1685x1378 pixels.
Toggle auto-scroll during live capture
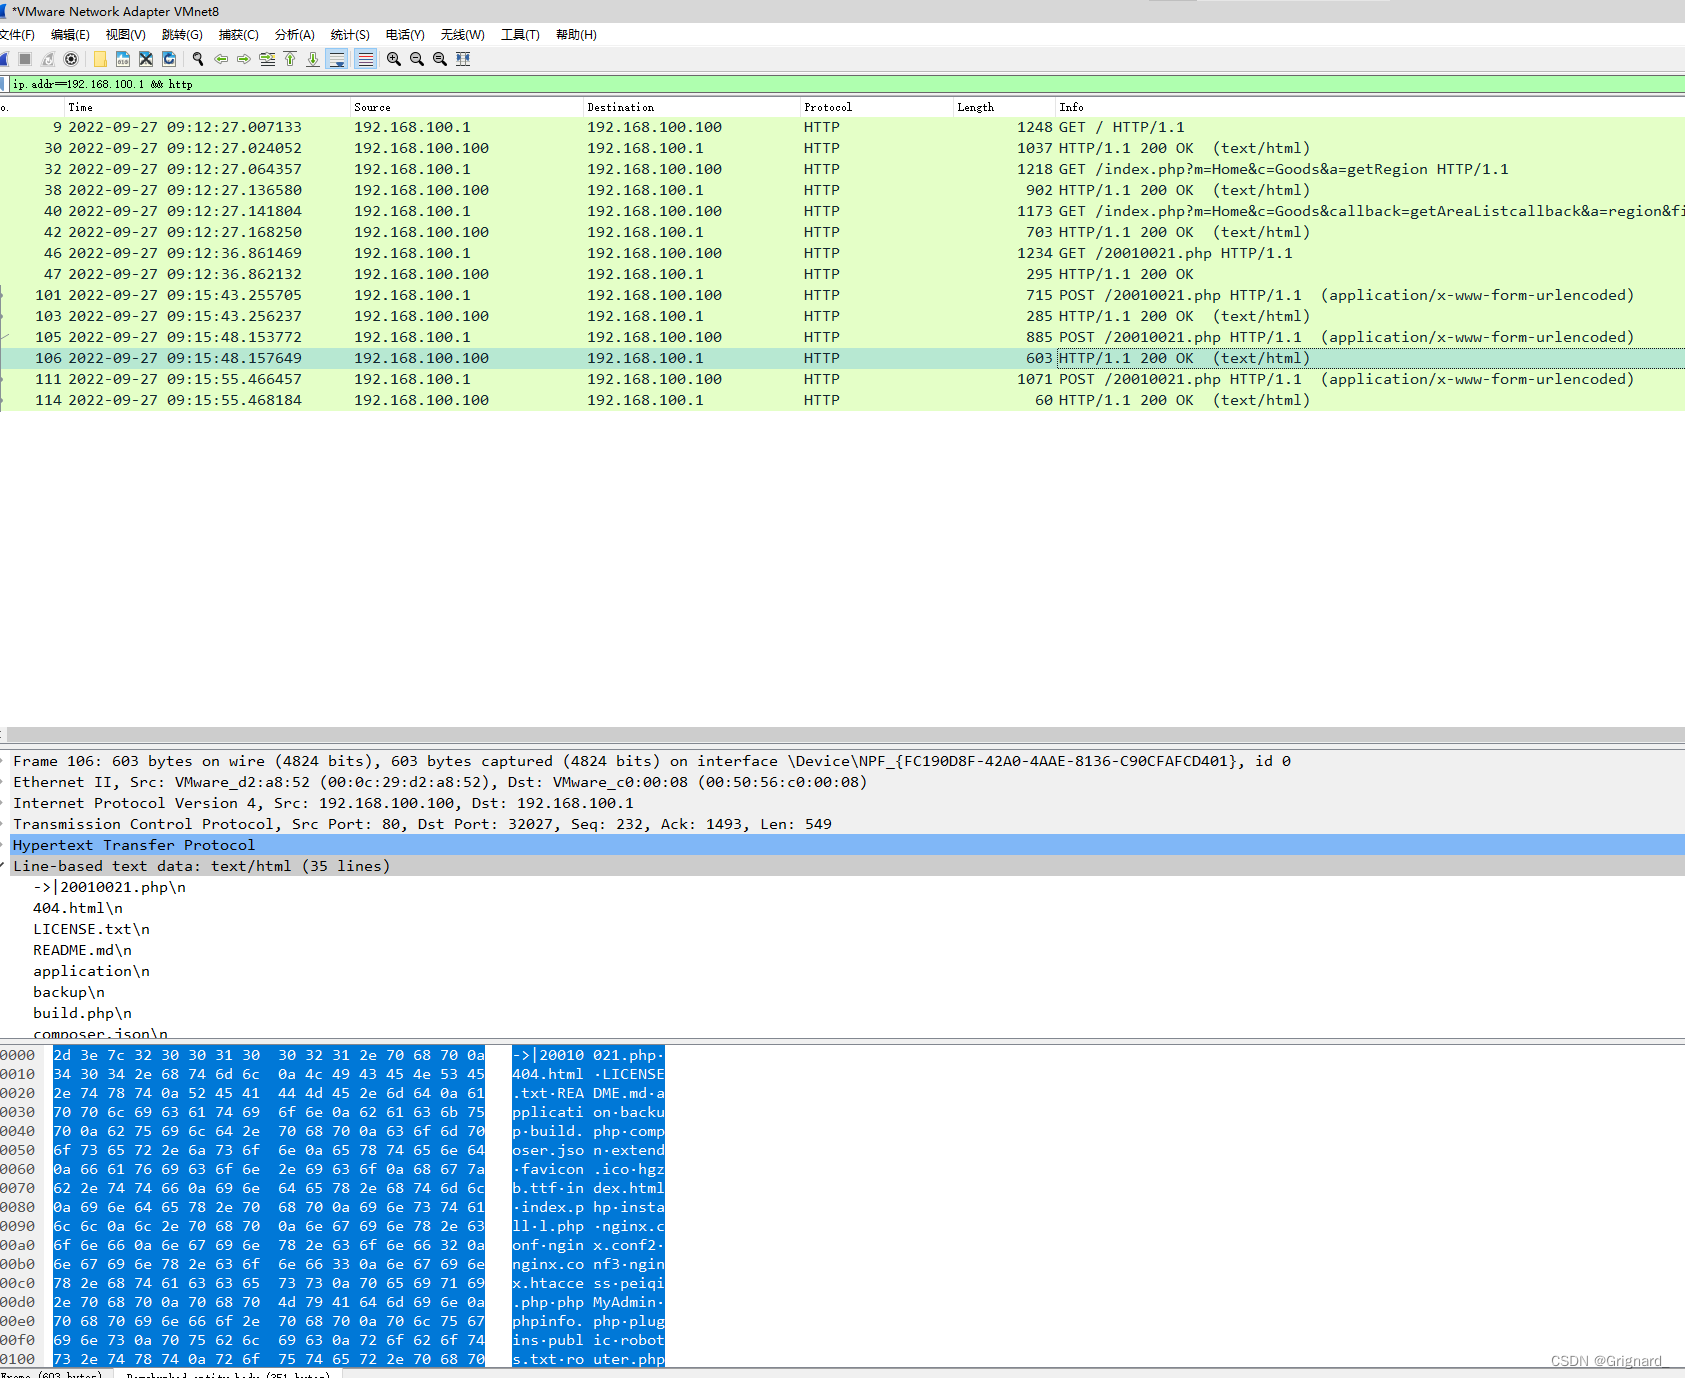pos(337,59)
